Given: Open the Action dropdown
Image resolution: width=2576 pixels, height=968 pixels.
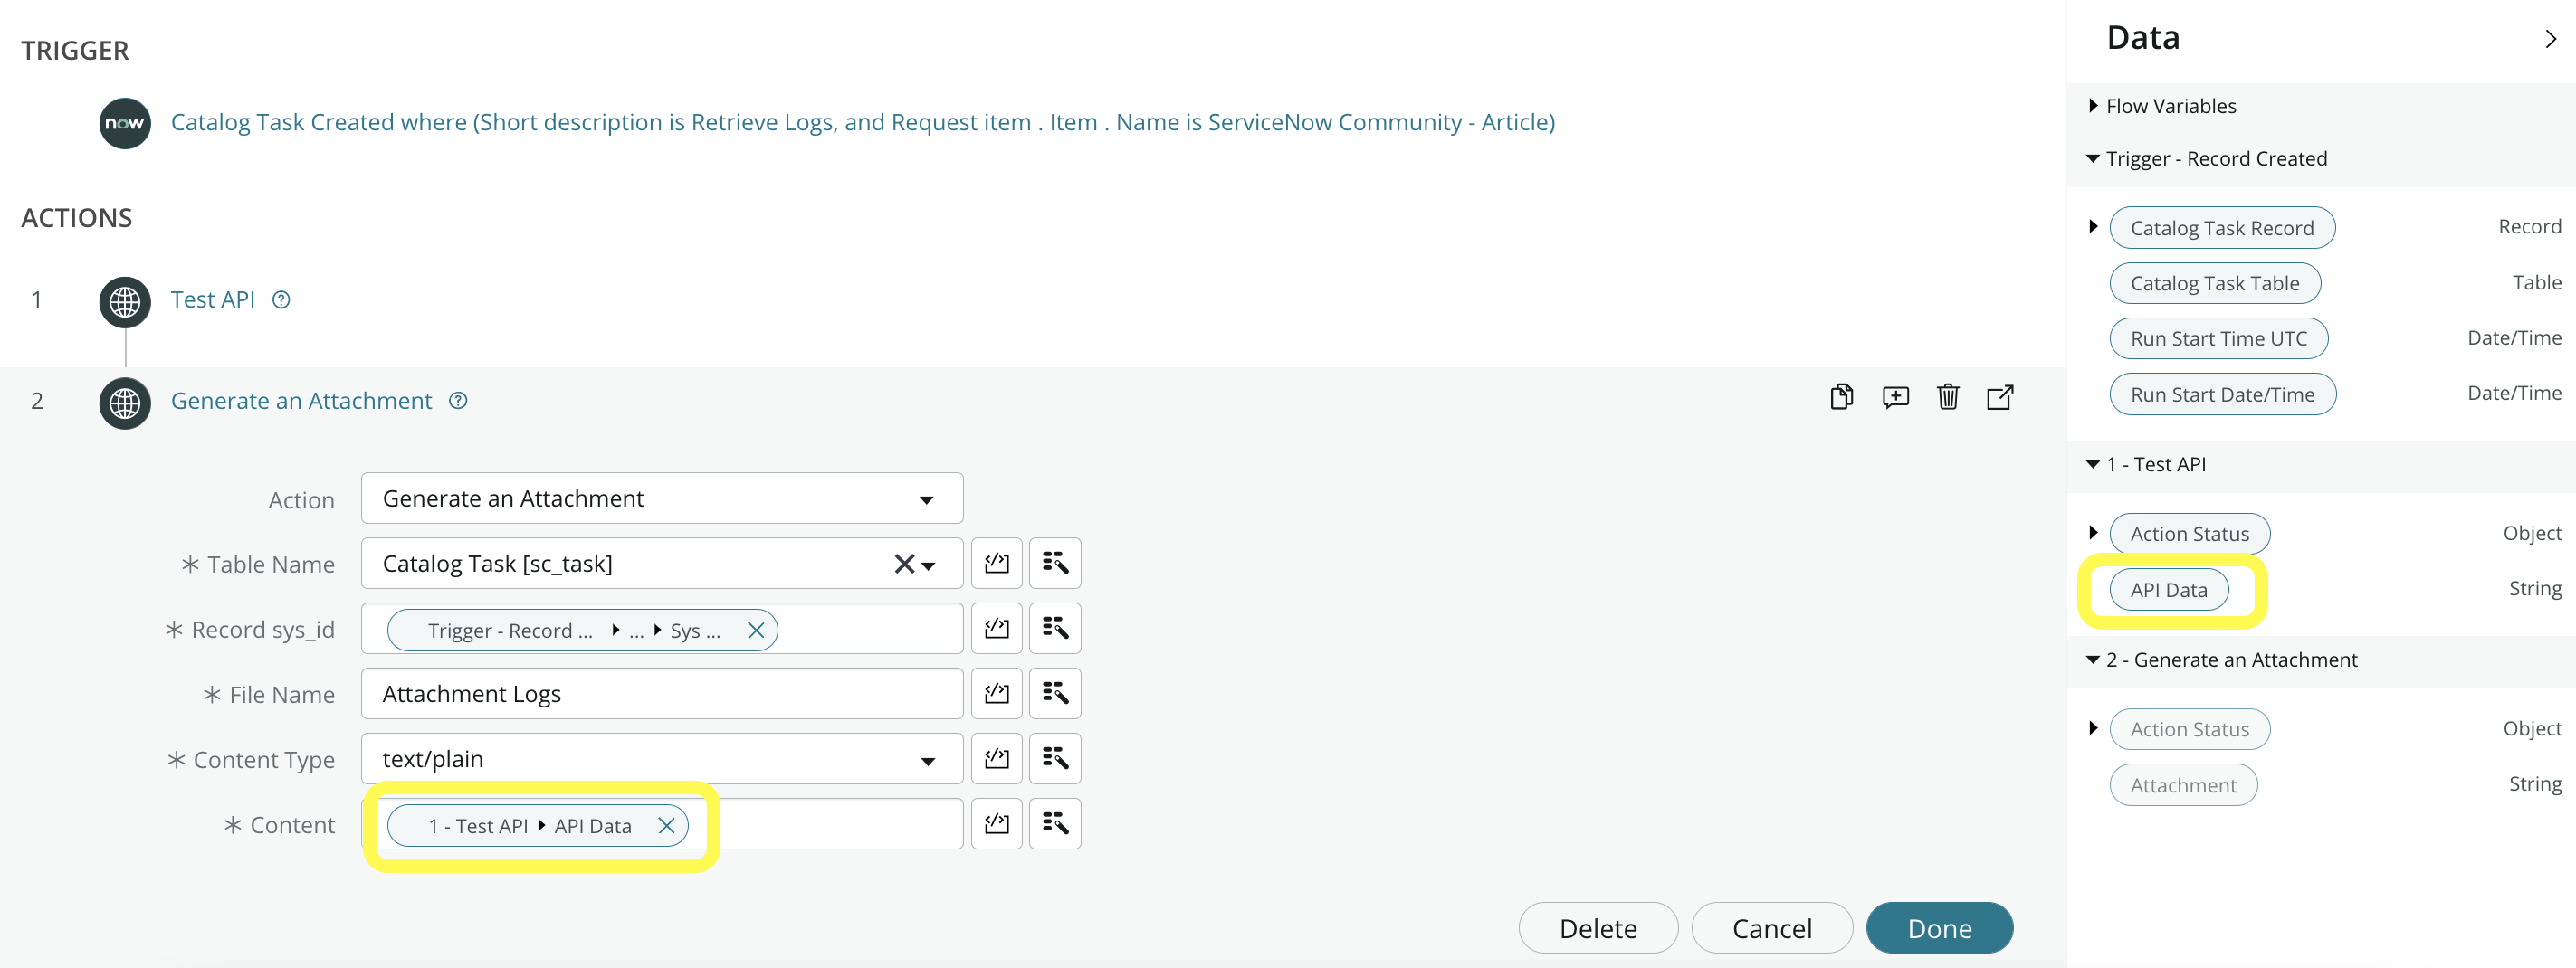Looking at the screenshot, I should pyautogui.click(x=662, y=499).
